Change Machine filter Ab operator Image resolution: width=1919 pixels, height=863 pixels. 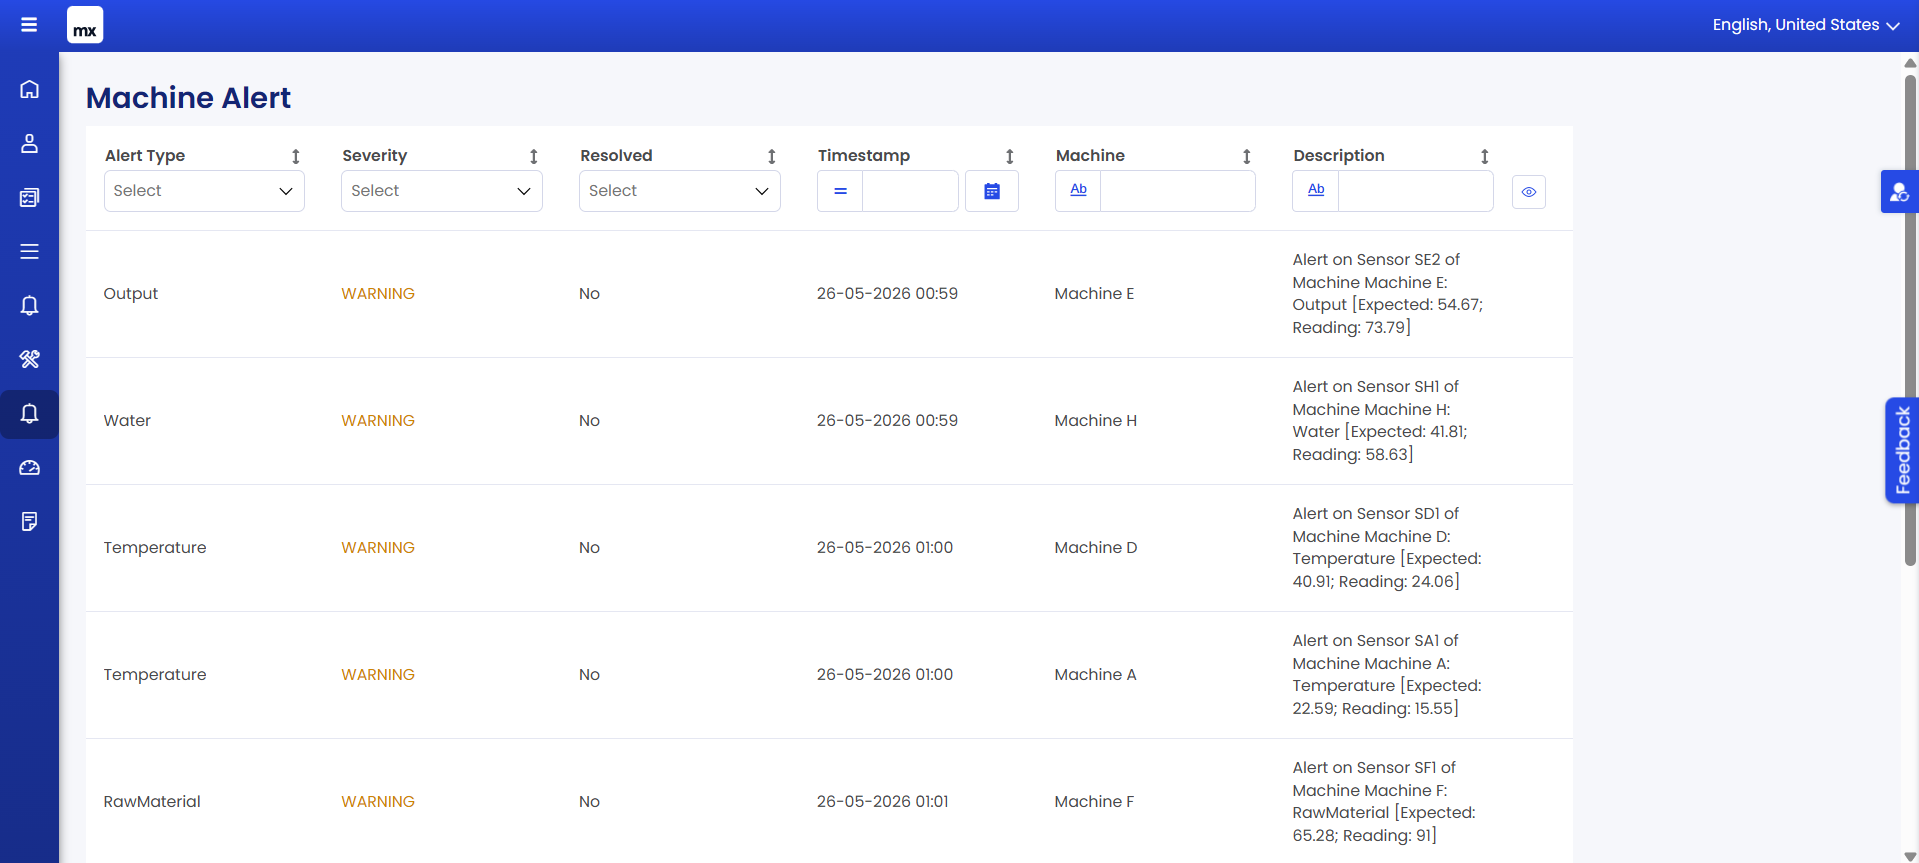click(x=1078, y=190)
